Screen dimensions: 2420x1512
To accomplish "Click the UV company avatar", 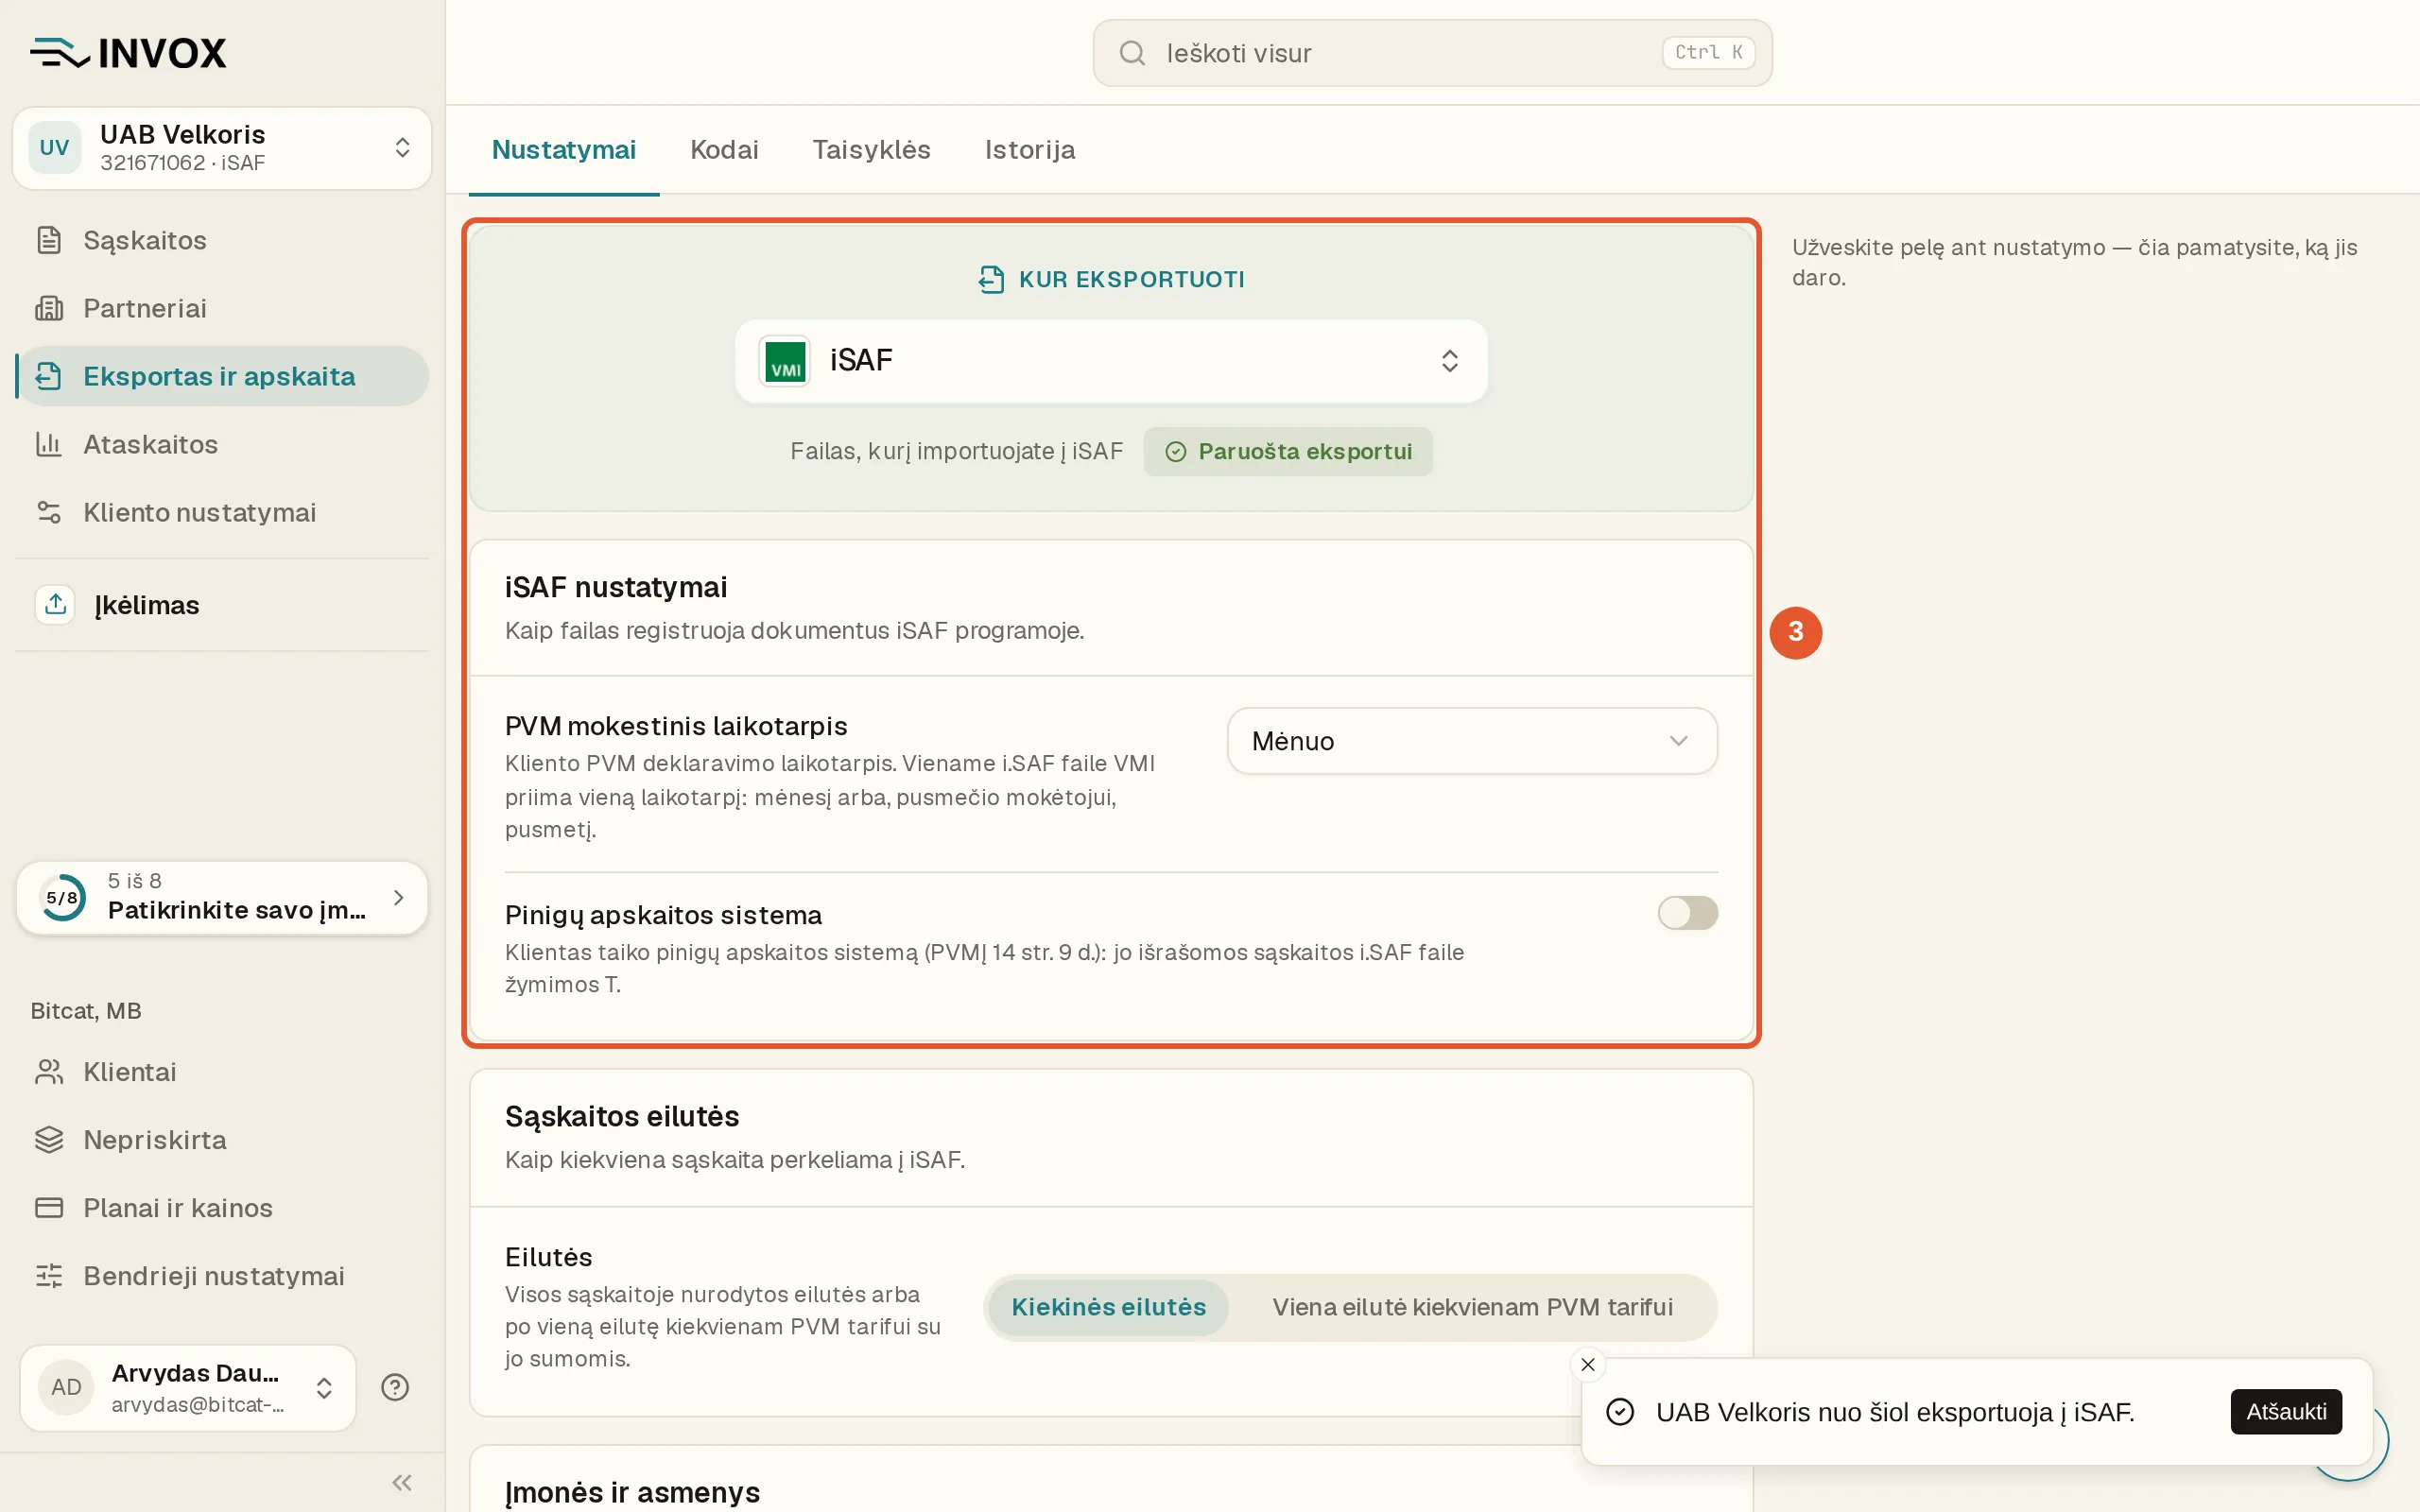I will 54,148.
